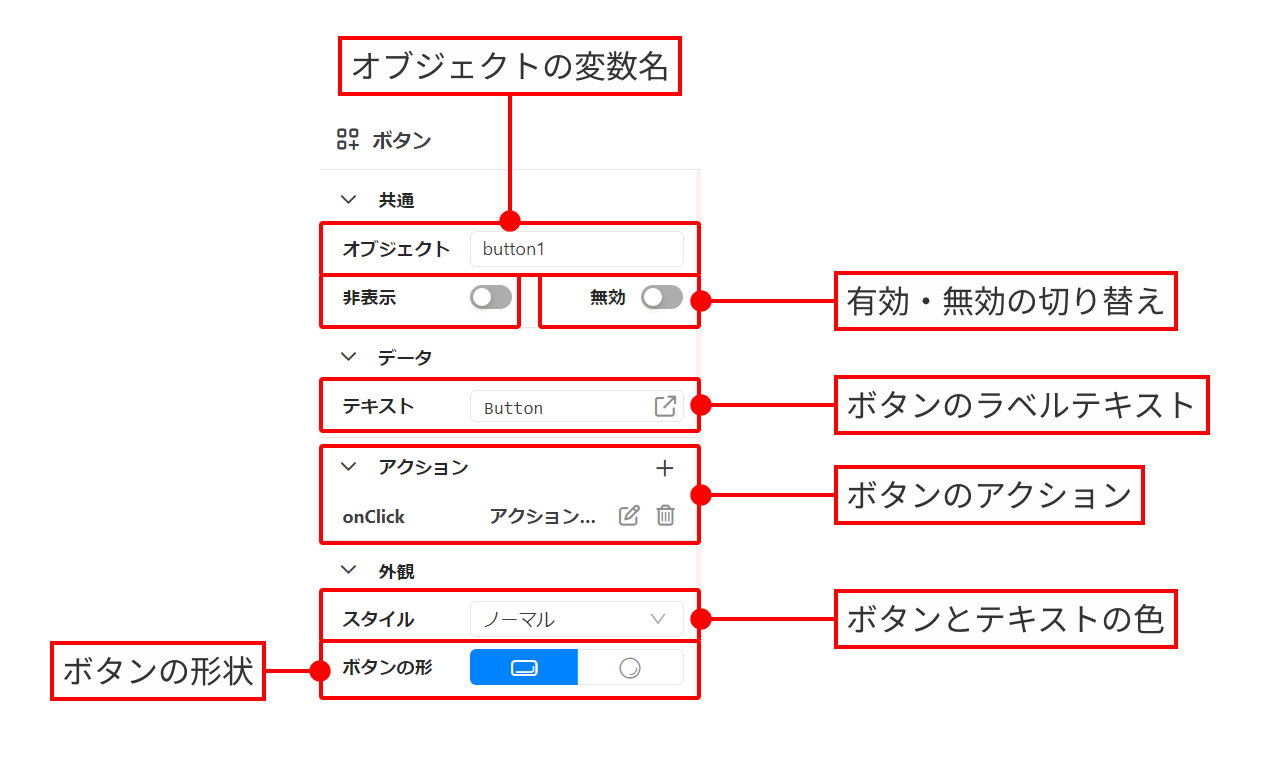Add a new action with plus icon
Screen dimensions: 1279x764
665,468
